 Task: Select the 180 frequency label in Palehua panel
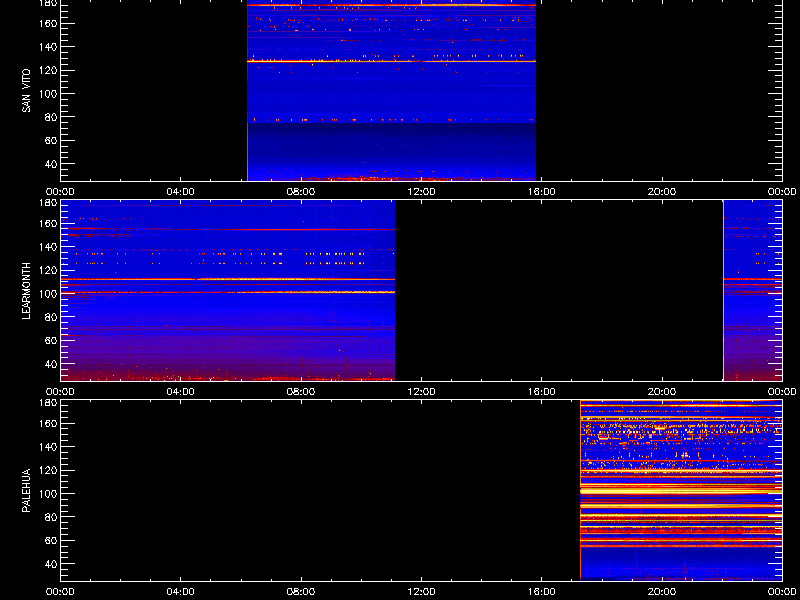49,403
